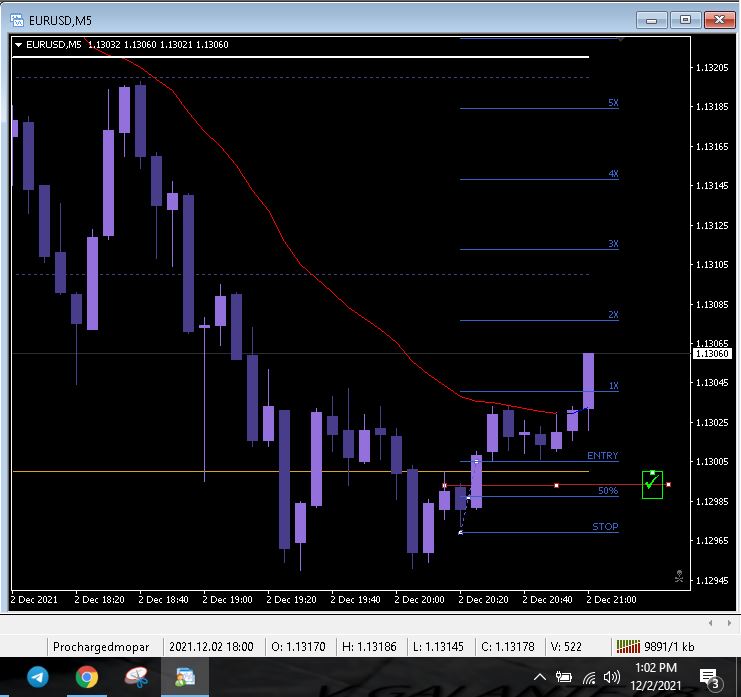Click the tab scroll left arrow
This screenshot has width=741, height=697.
(x=710, y=623)
